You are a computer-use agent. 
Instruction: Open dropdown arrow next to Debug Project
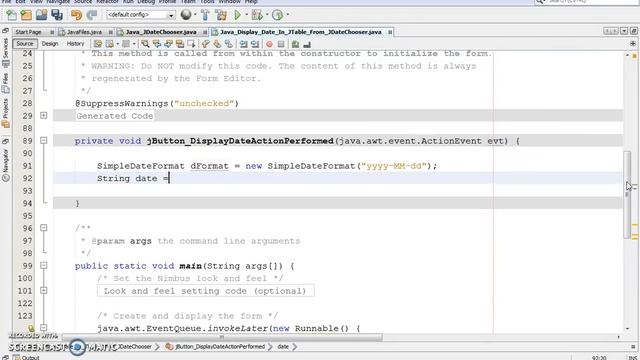click(267, 15)
